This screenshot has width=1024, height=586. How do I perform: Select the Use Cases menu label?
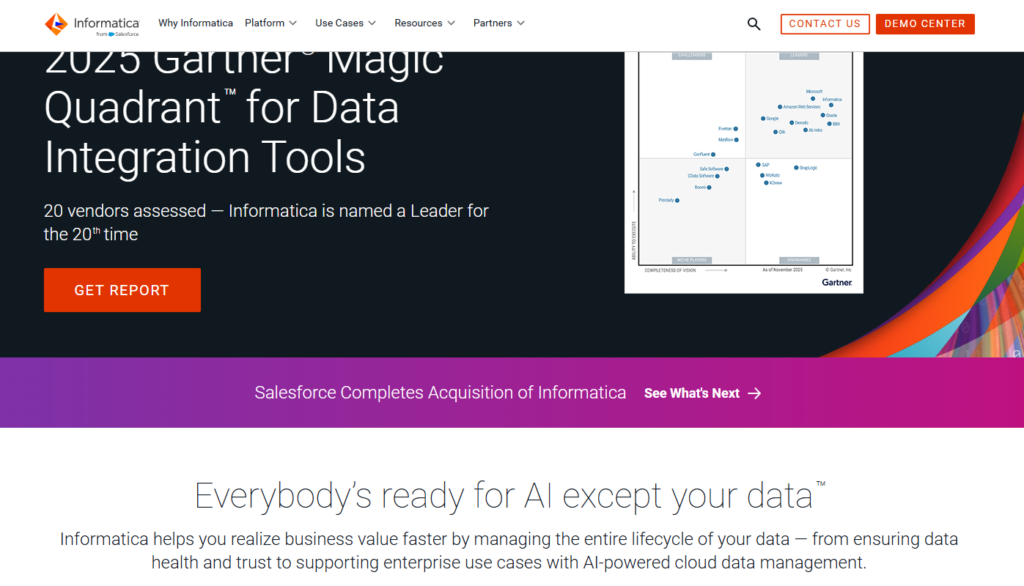pos(339,23)
